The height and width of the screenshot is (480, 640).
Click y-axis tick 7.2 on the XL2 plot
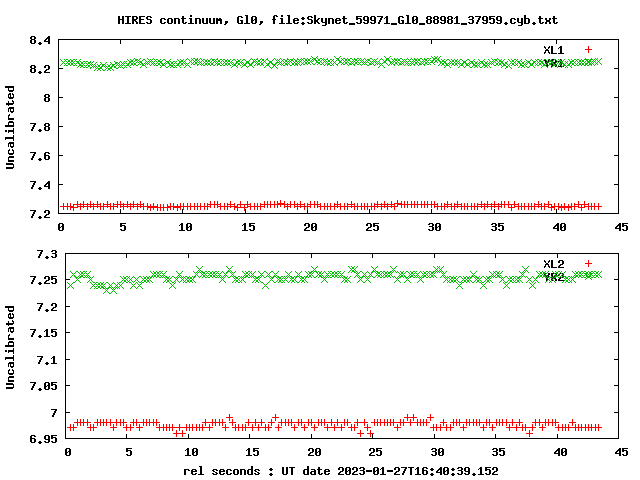coord(47,307)
